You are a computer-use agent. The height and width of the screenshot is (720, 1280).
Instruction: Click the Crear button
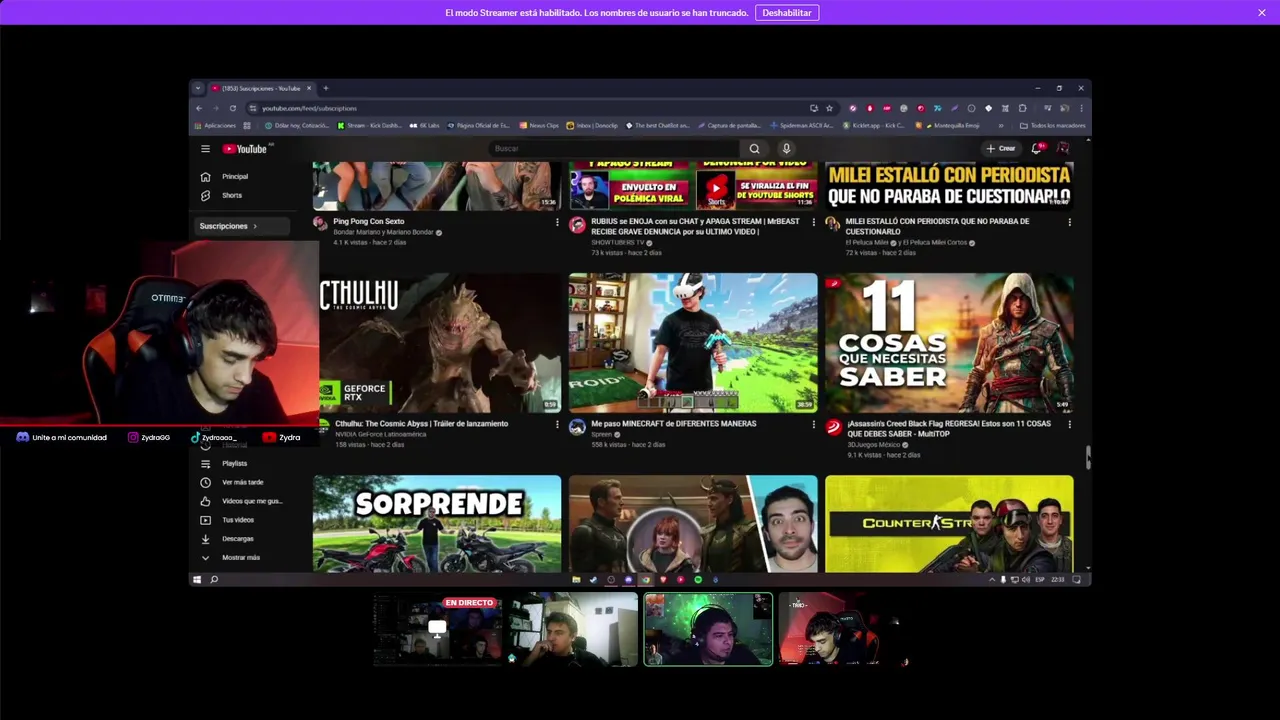(x=1001, y=149)
